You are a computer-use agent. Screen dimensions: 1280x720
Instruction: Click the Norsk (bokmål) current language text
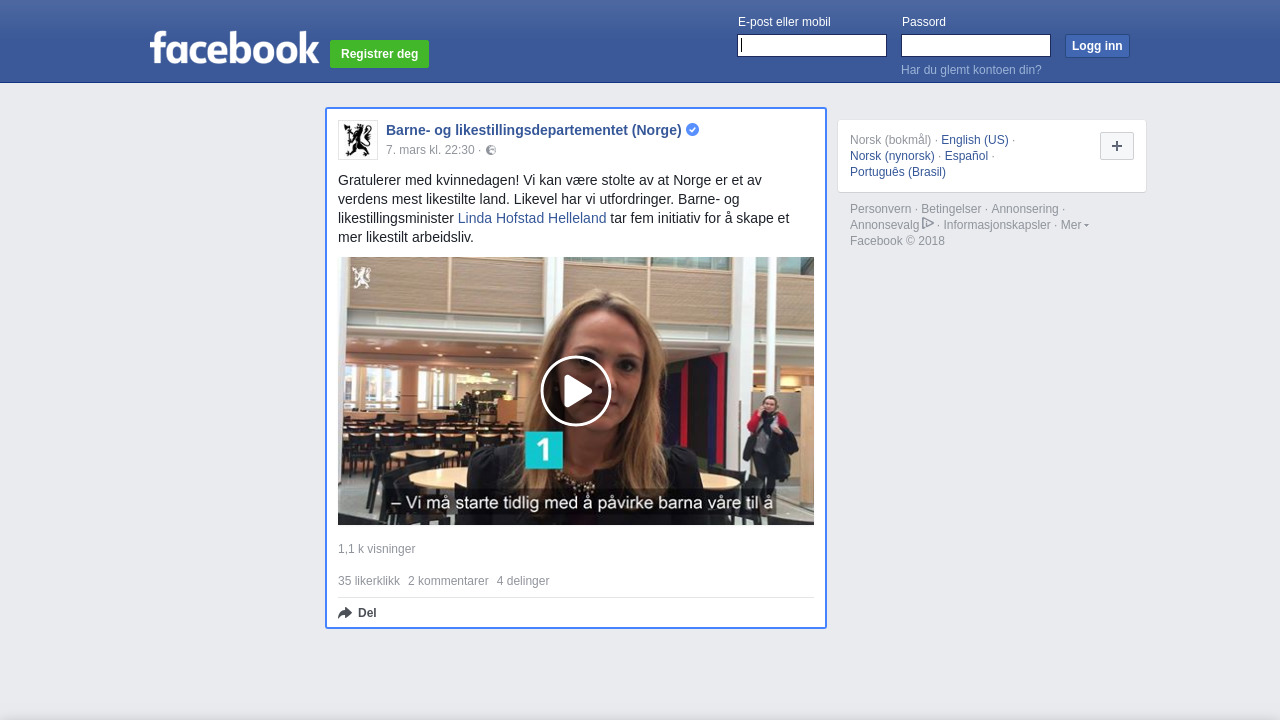click(890, 140)
